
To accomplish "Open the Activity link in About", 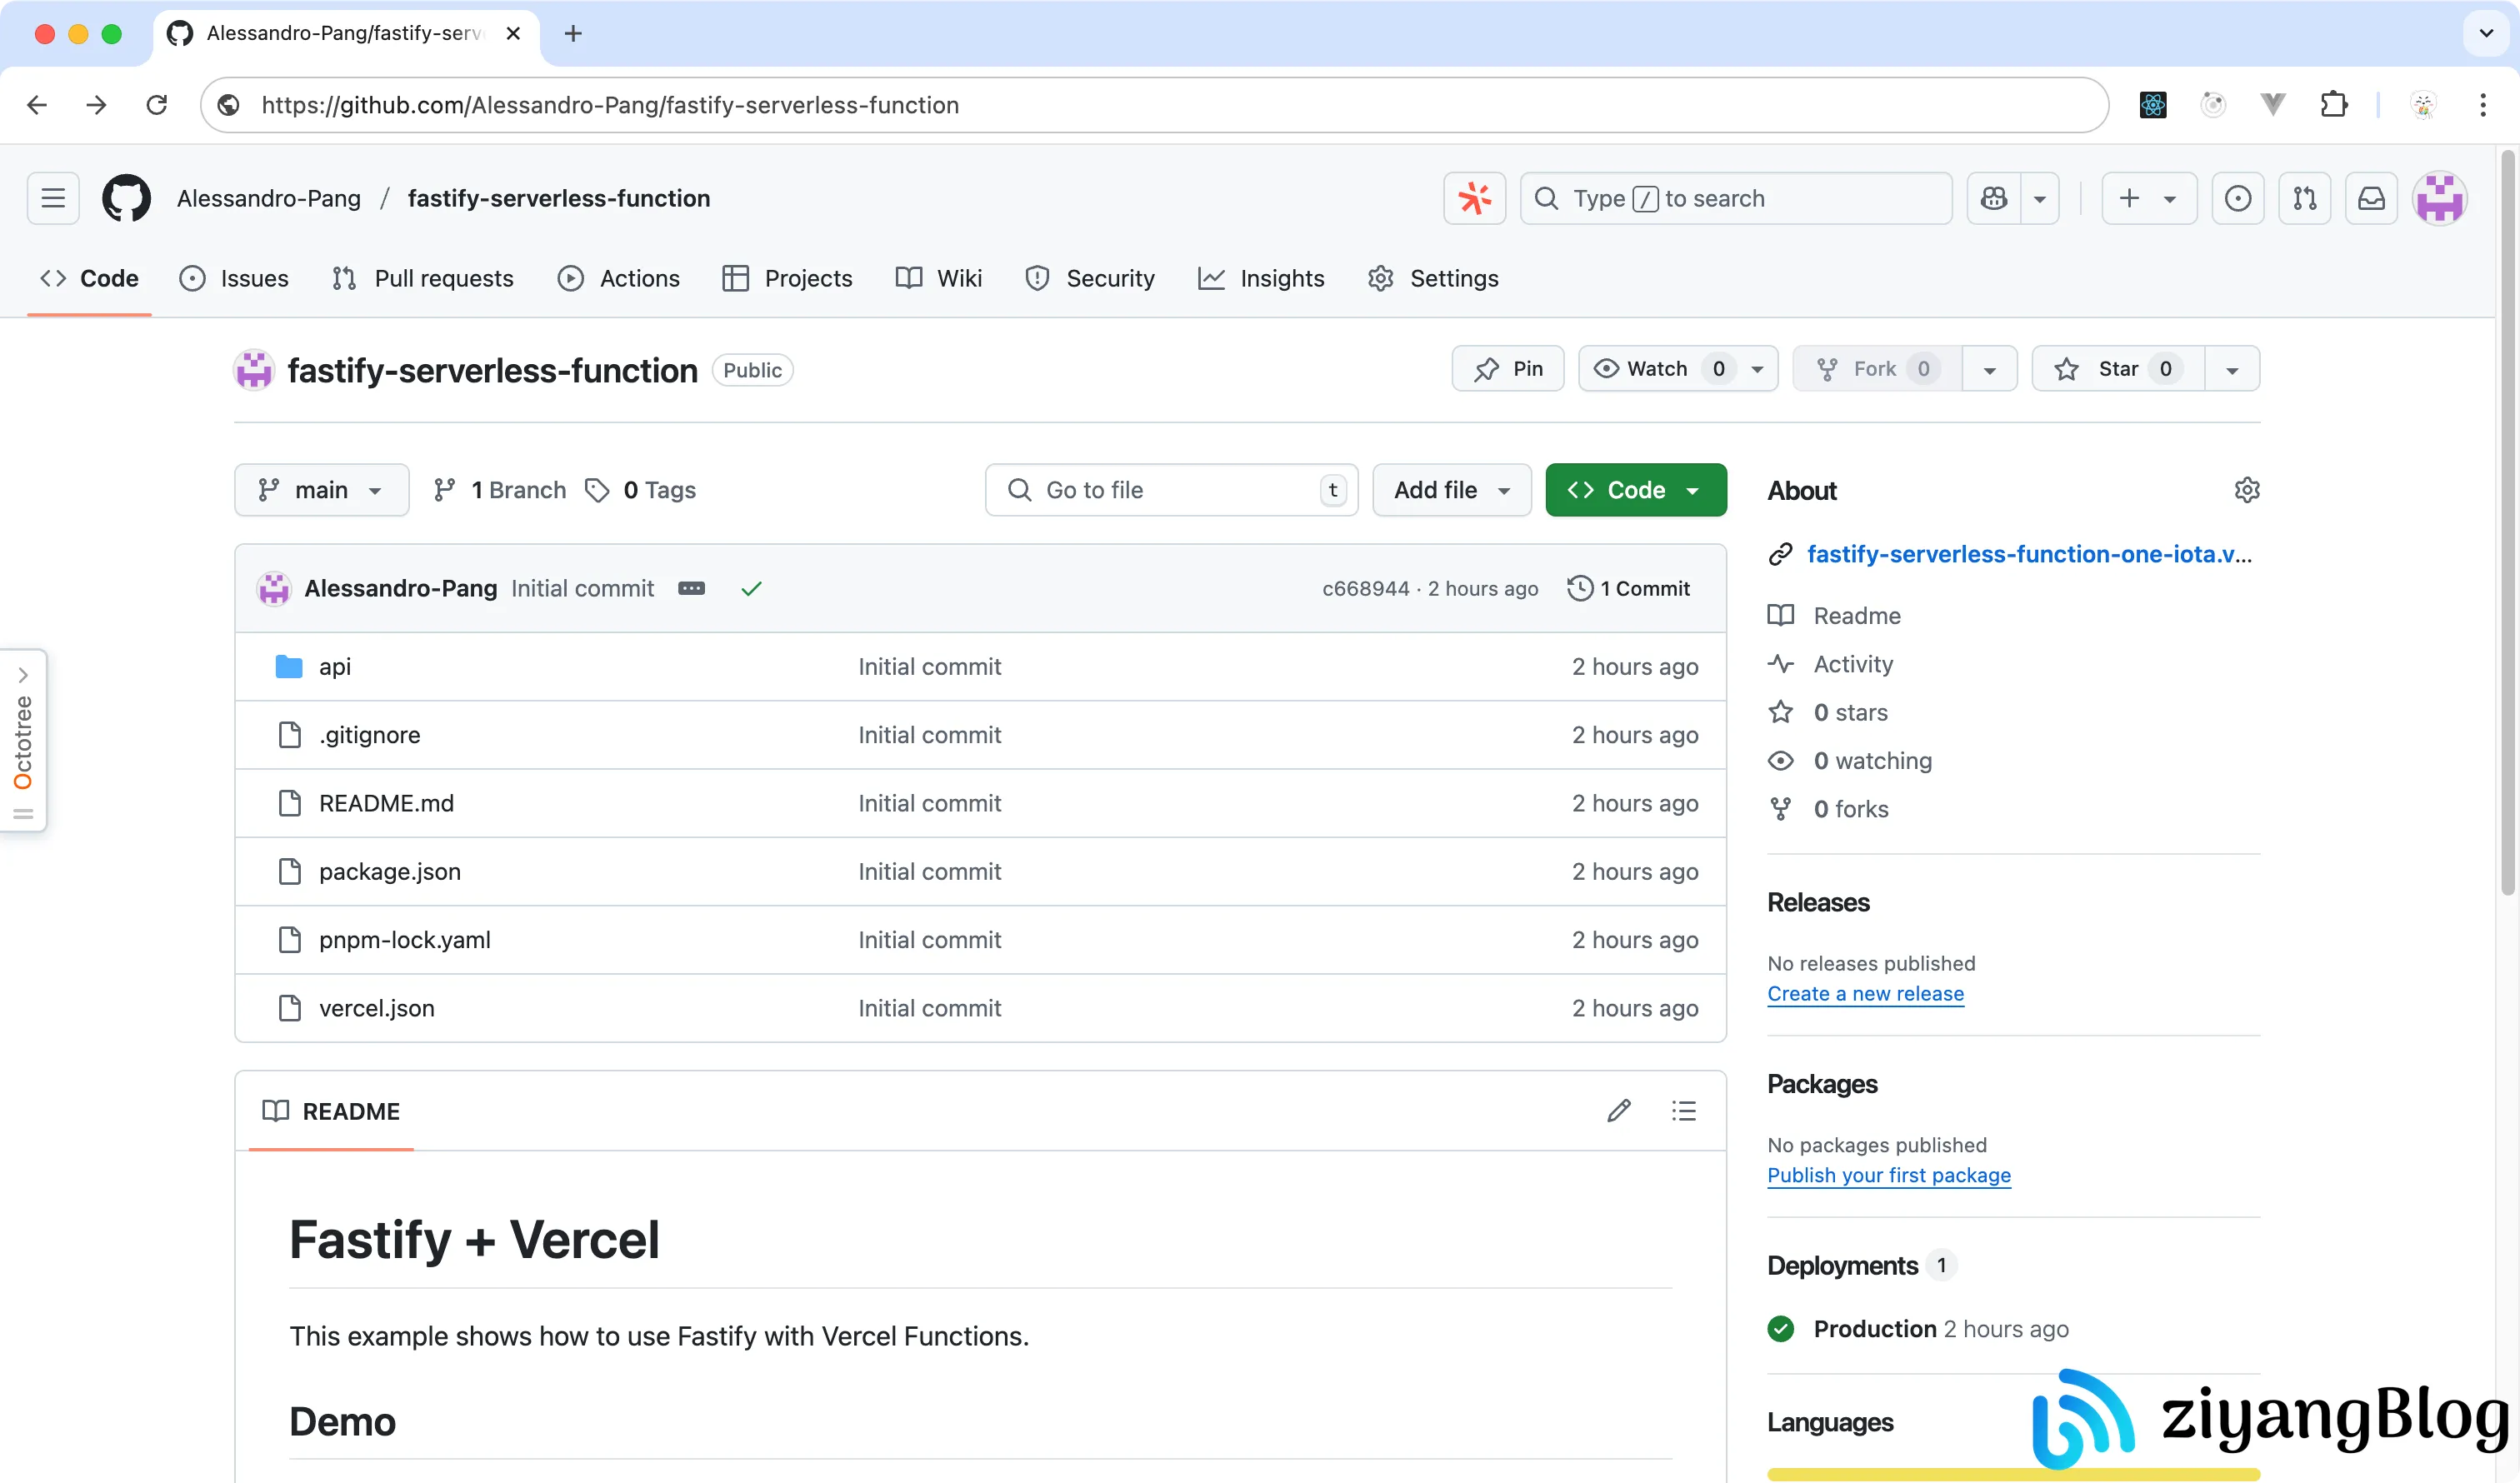I will click(x=1852, y=665).
